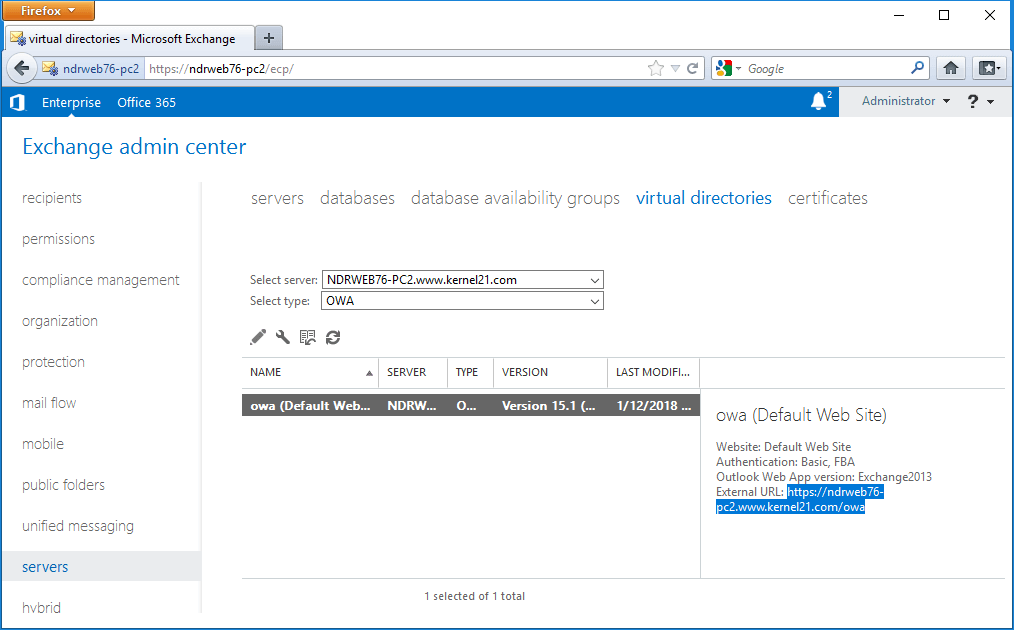Click the Version 15.1 cell
Screen dimensions: 1014x630
pos(550,406)
